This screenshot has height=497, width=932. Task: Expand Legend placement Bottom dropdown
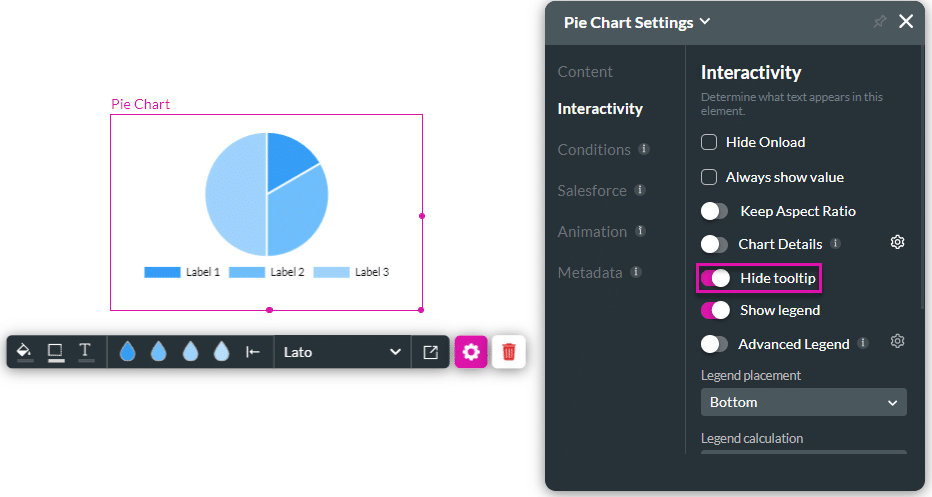coord(803,402)
